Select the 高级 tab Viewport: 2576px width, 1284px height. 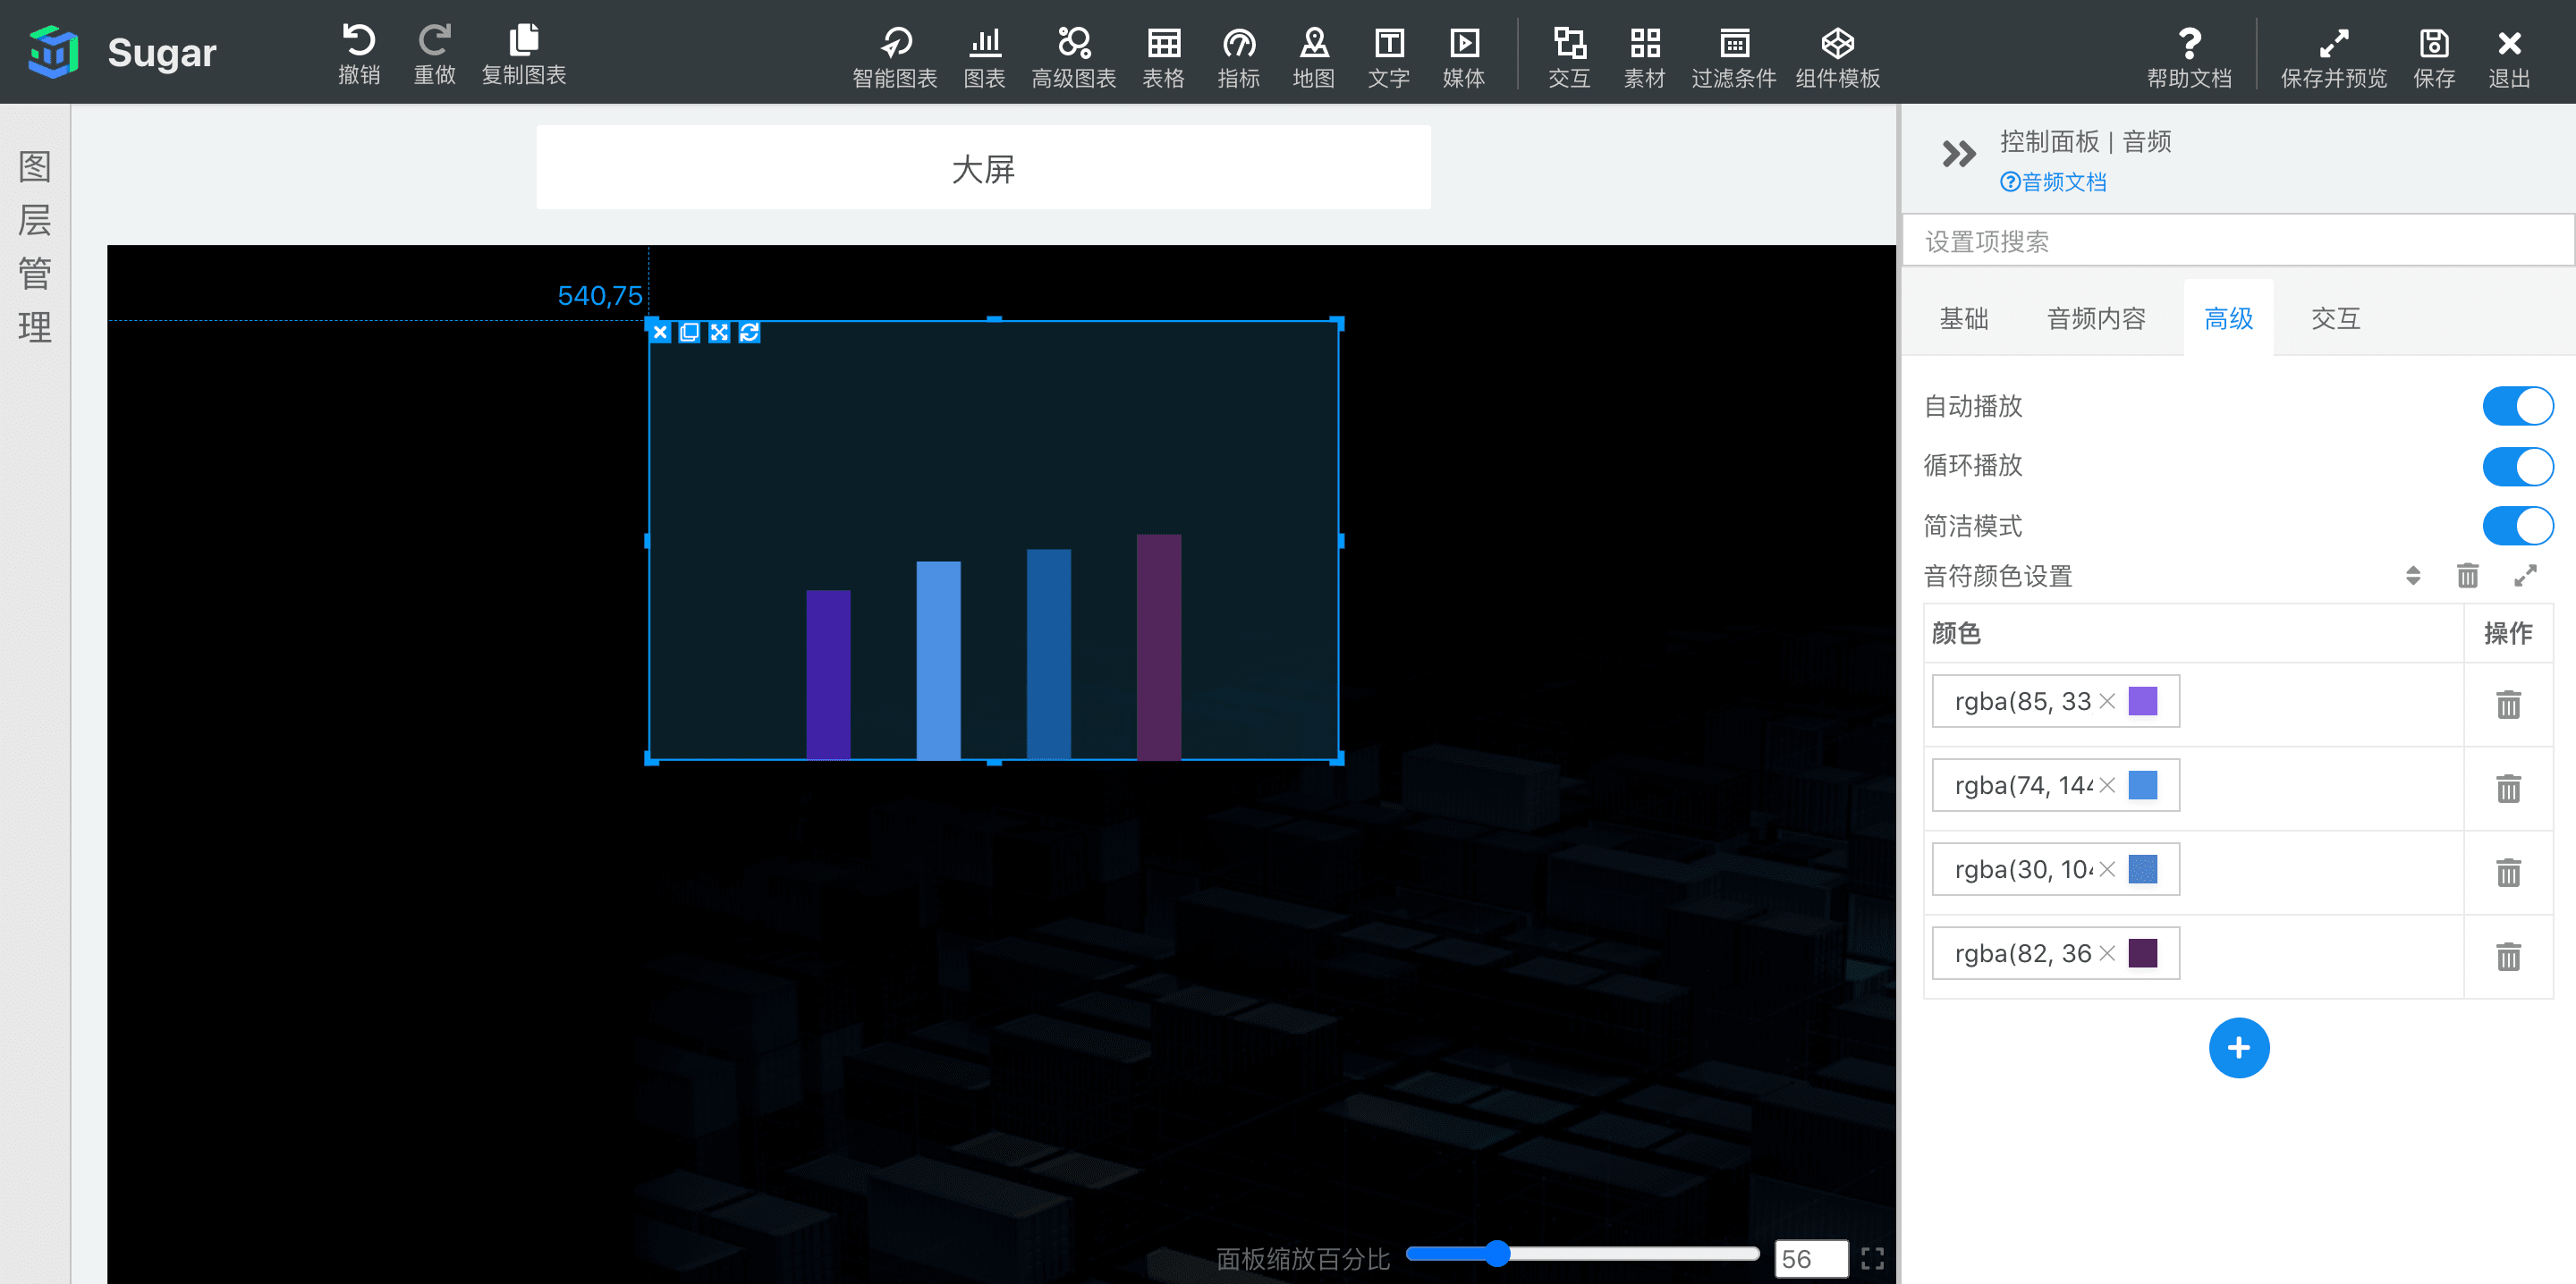tap(2228, 318)
